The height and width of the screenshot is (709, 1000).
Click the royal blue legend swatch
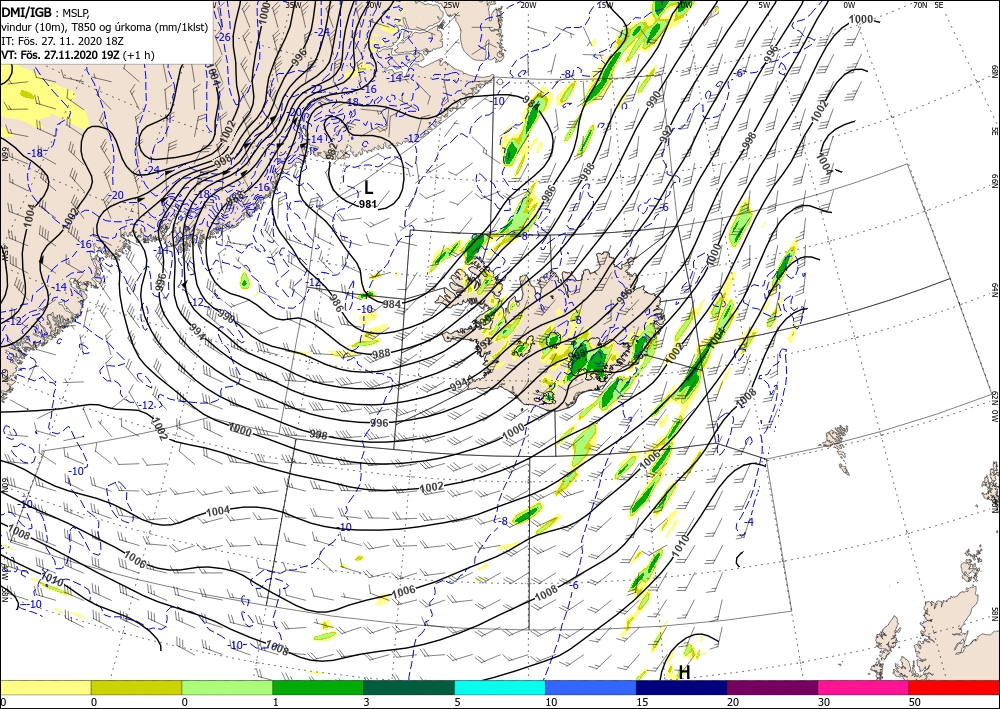coord(591,687)
